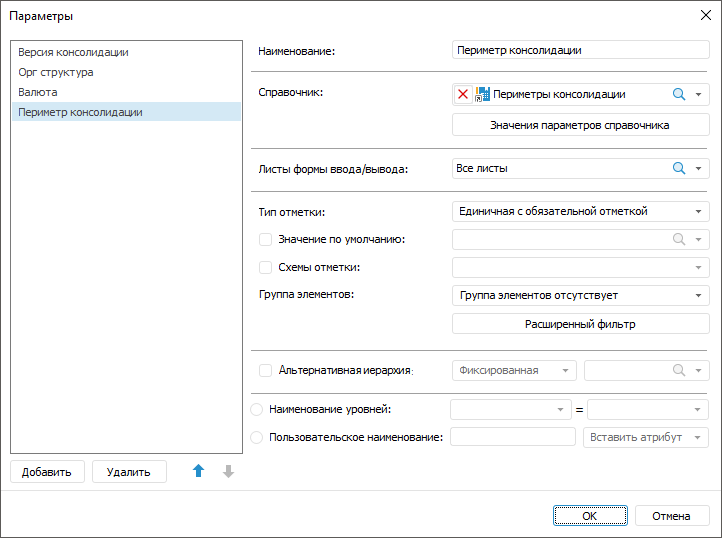Click into the Наименование text field

pyautogui.click(x=580, y=50)
